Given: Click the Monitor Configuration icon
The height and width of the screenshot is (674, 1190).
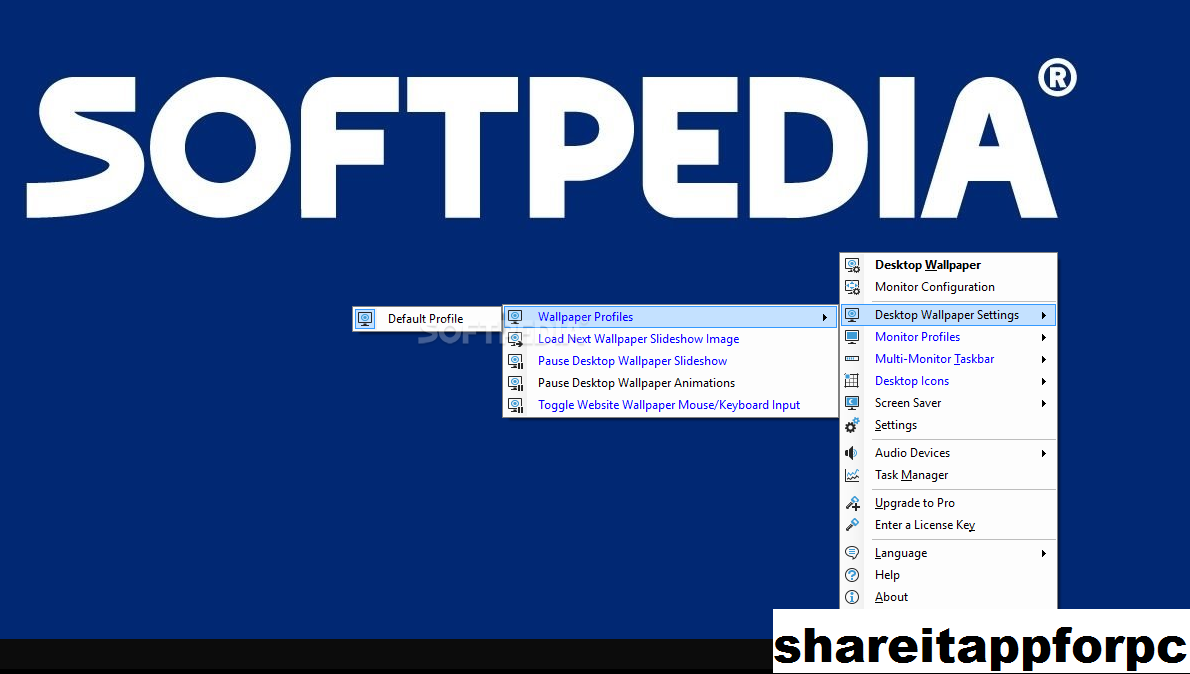Looking at the screenshot, I should (x=852, y=287).
